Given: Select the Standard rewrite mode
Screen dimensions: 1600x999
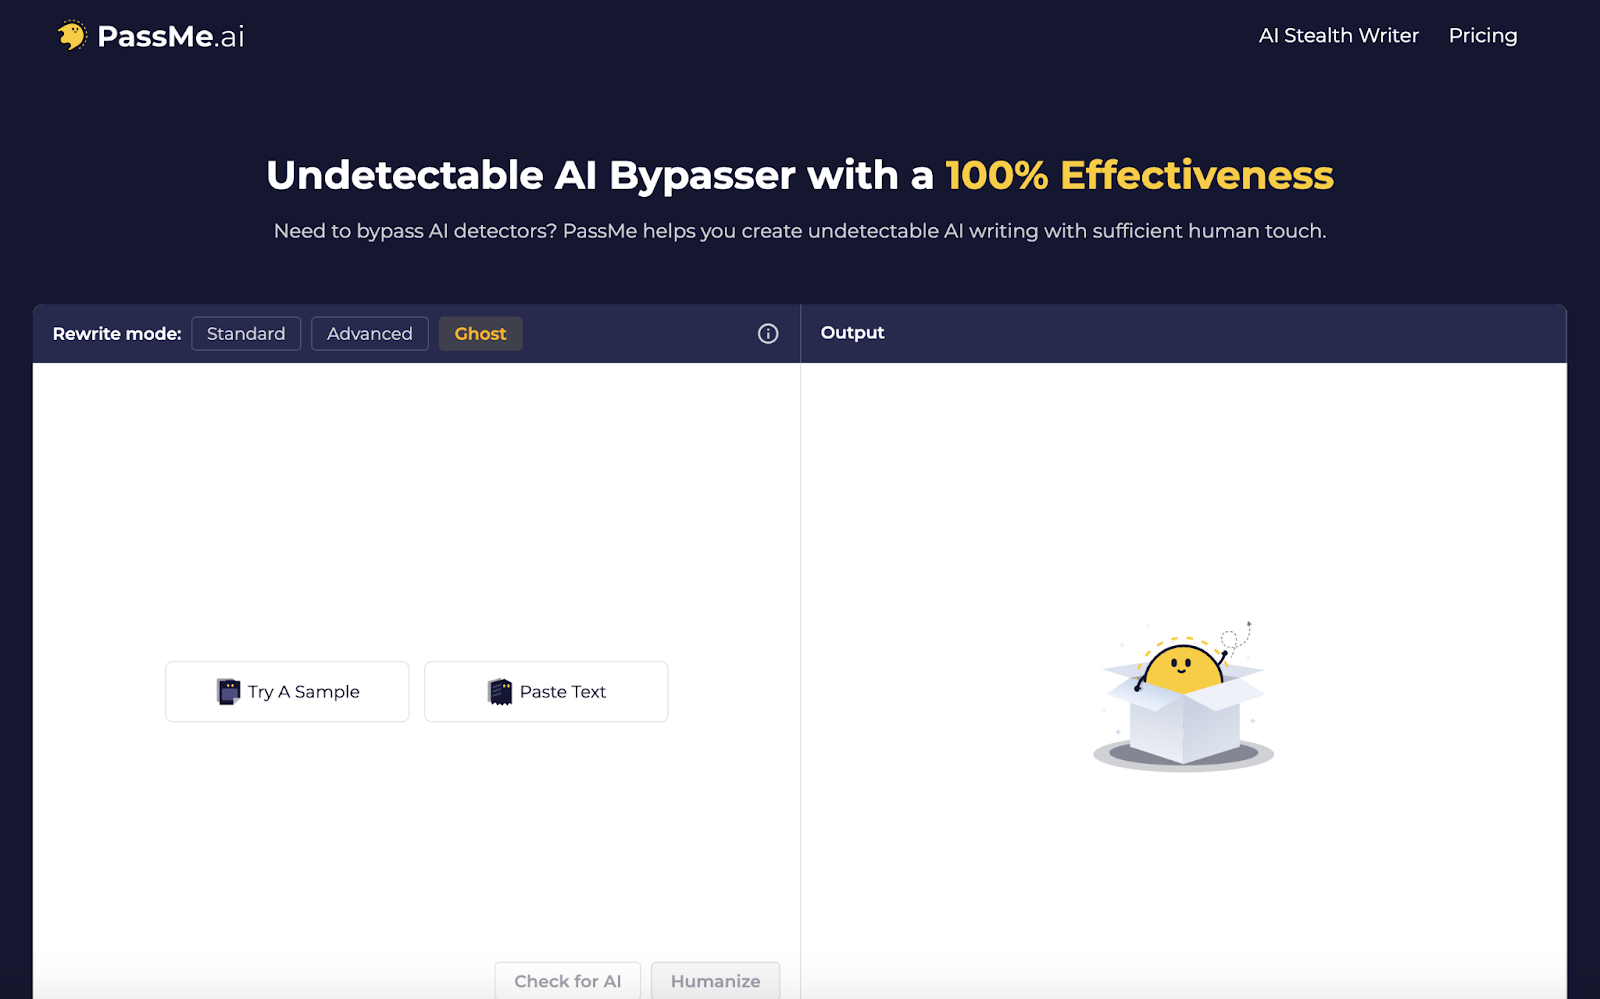Looking at the screenshot, I should [246, 334].
